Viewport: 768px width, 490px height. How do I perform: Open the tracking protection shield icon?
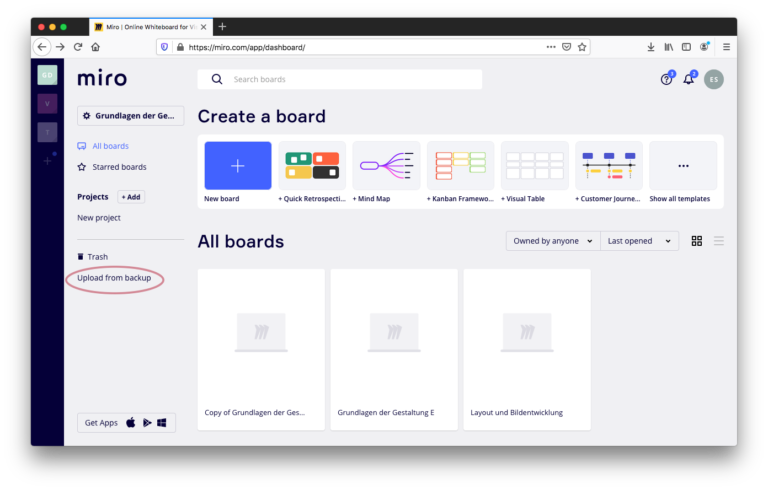165,47
